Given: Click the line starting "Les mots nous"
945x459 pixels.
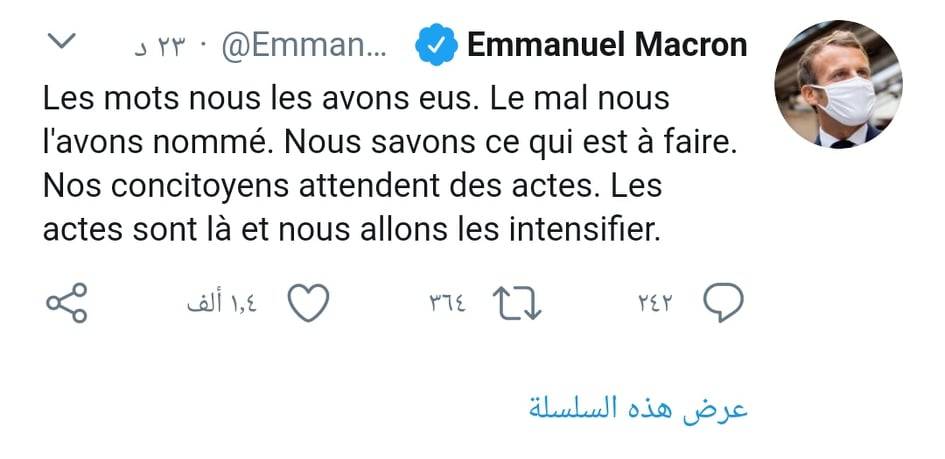Looking at the screenshot, I should pos(357,101).
